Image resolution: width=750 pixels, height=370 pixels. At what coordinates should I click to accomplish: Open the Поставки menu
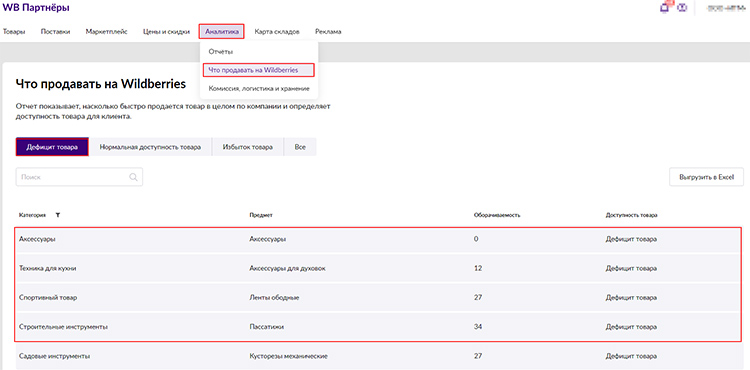coord(55,32)
